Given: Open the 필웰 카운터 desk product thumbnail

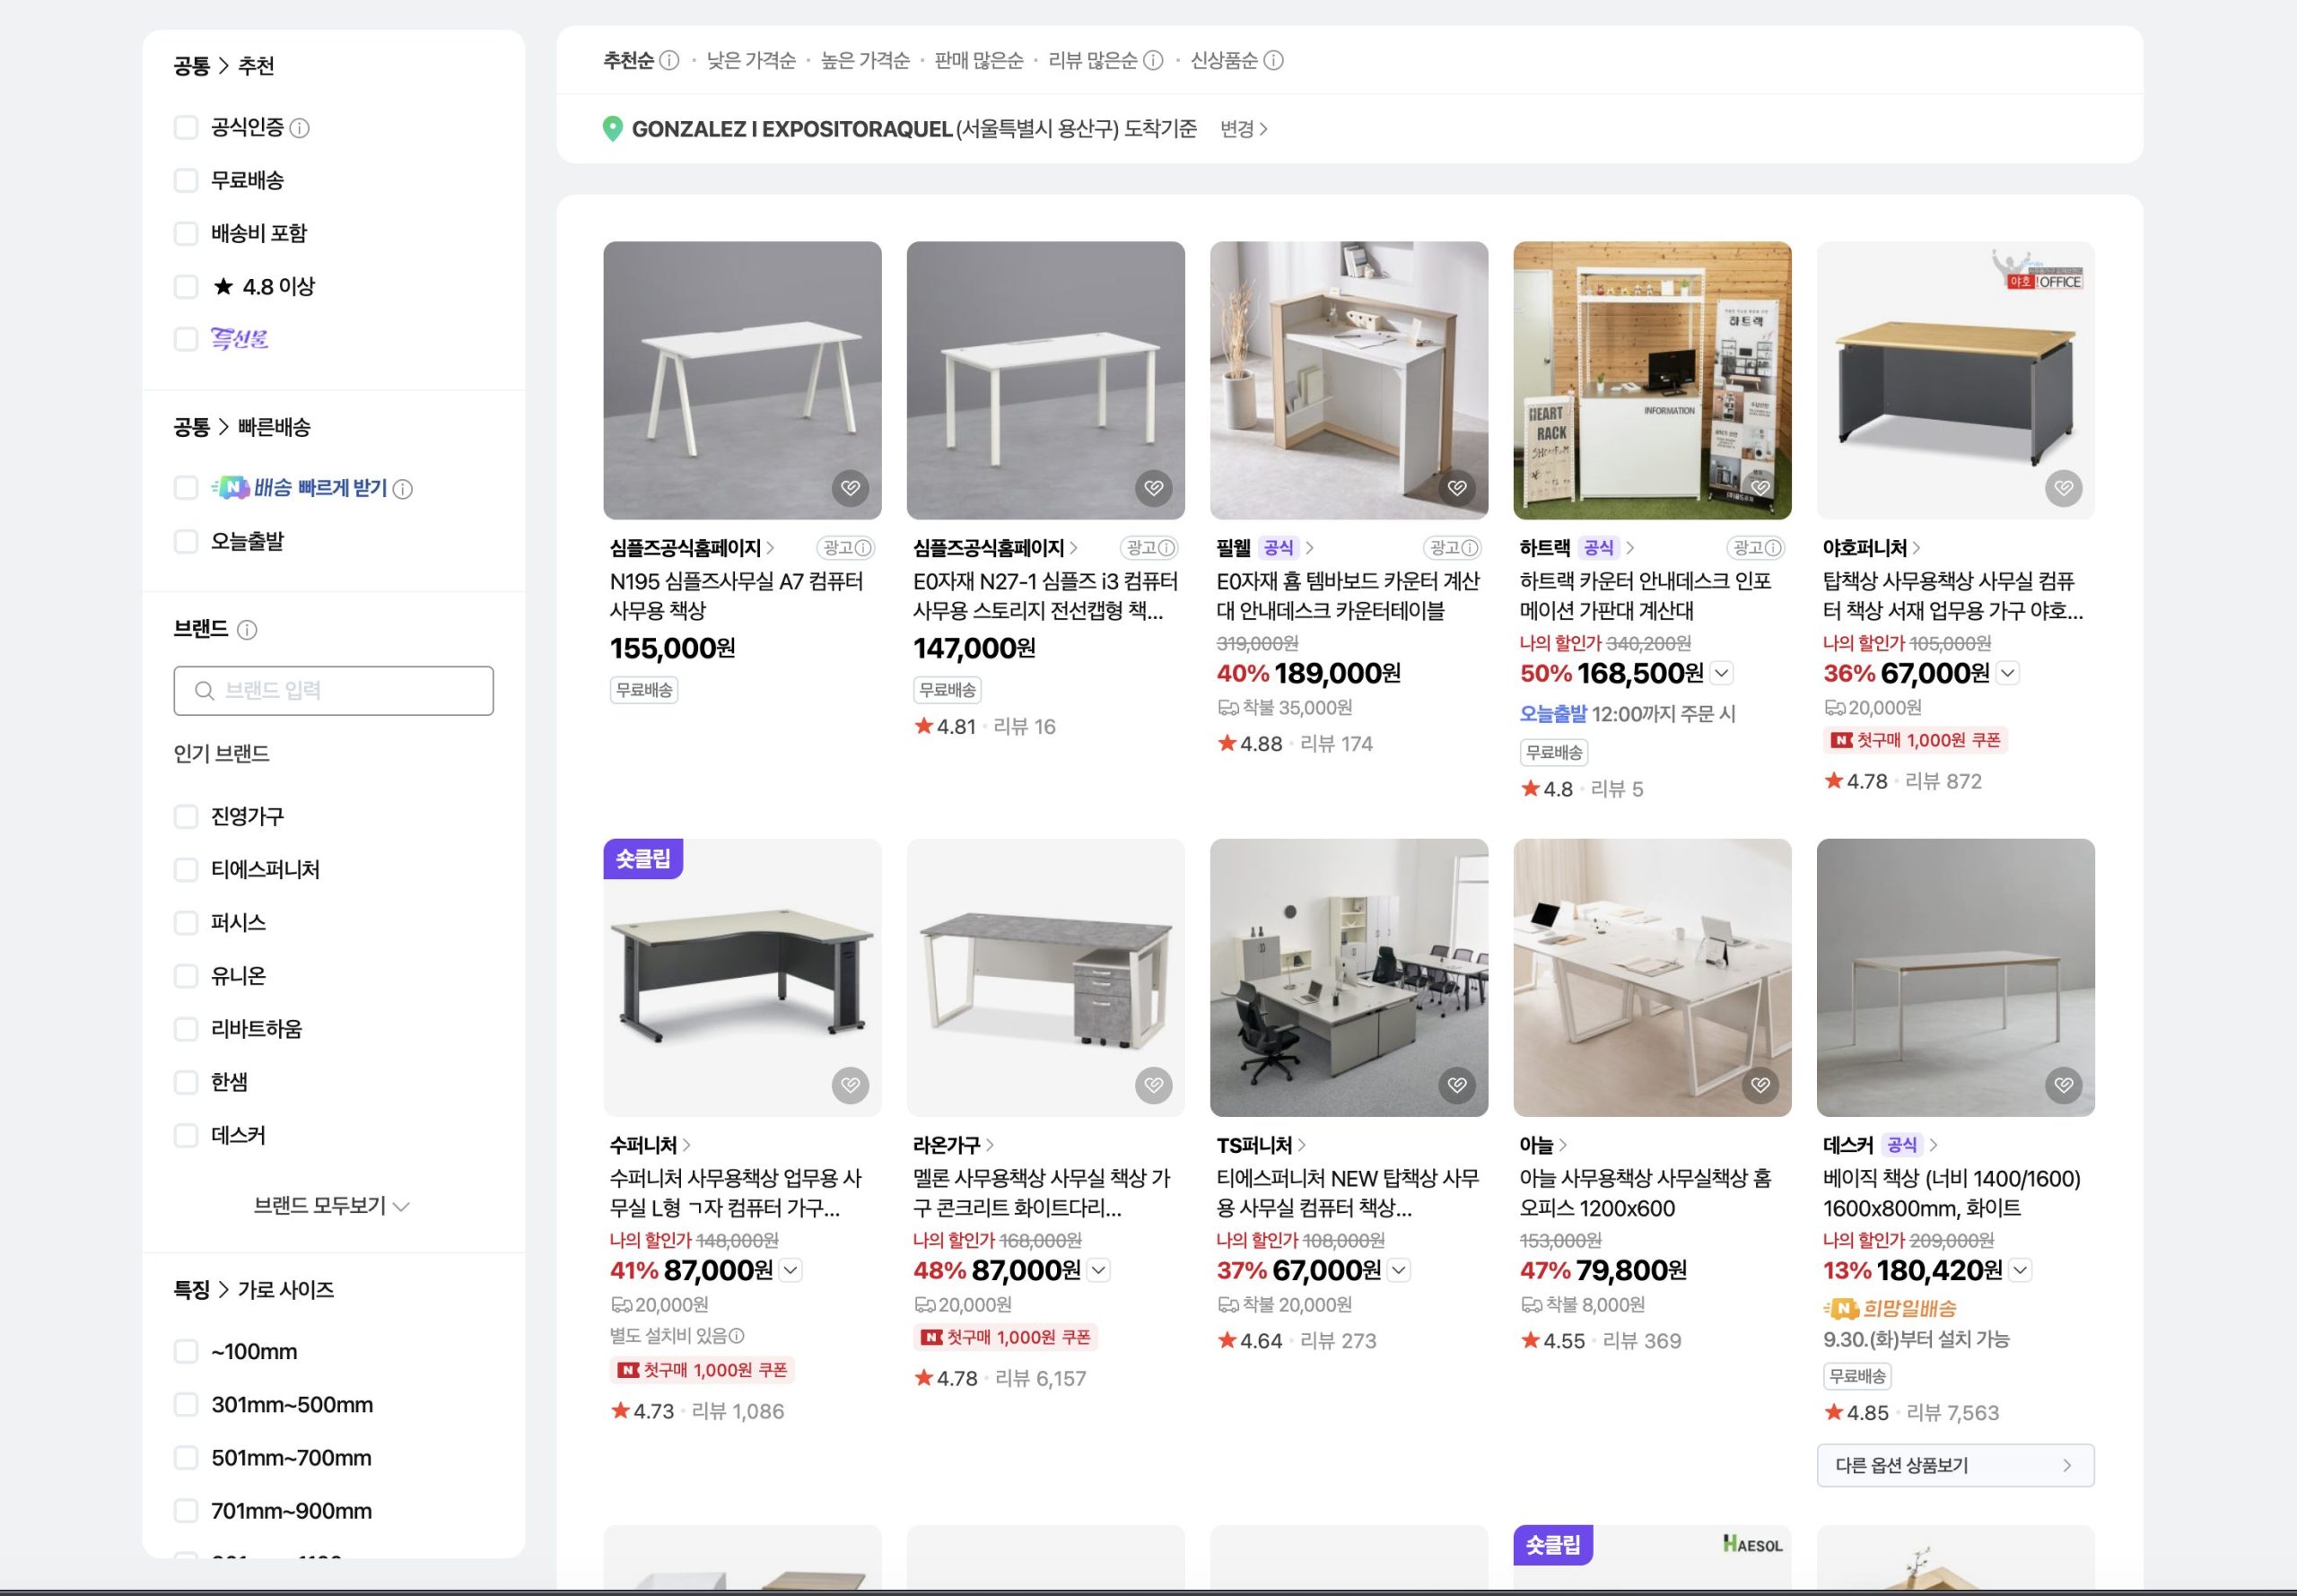Looking at the screenshot, I should pos(1348,380).
